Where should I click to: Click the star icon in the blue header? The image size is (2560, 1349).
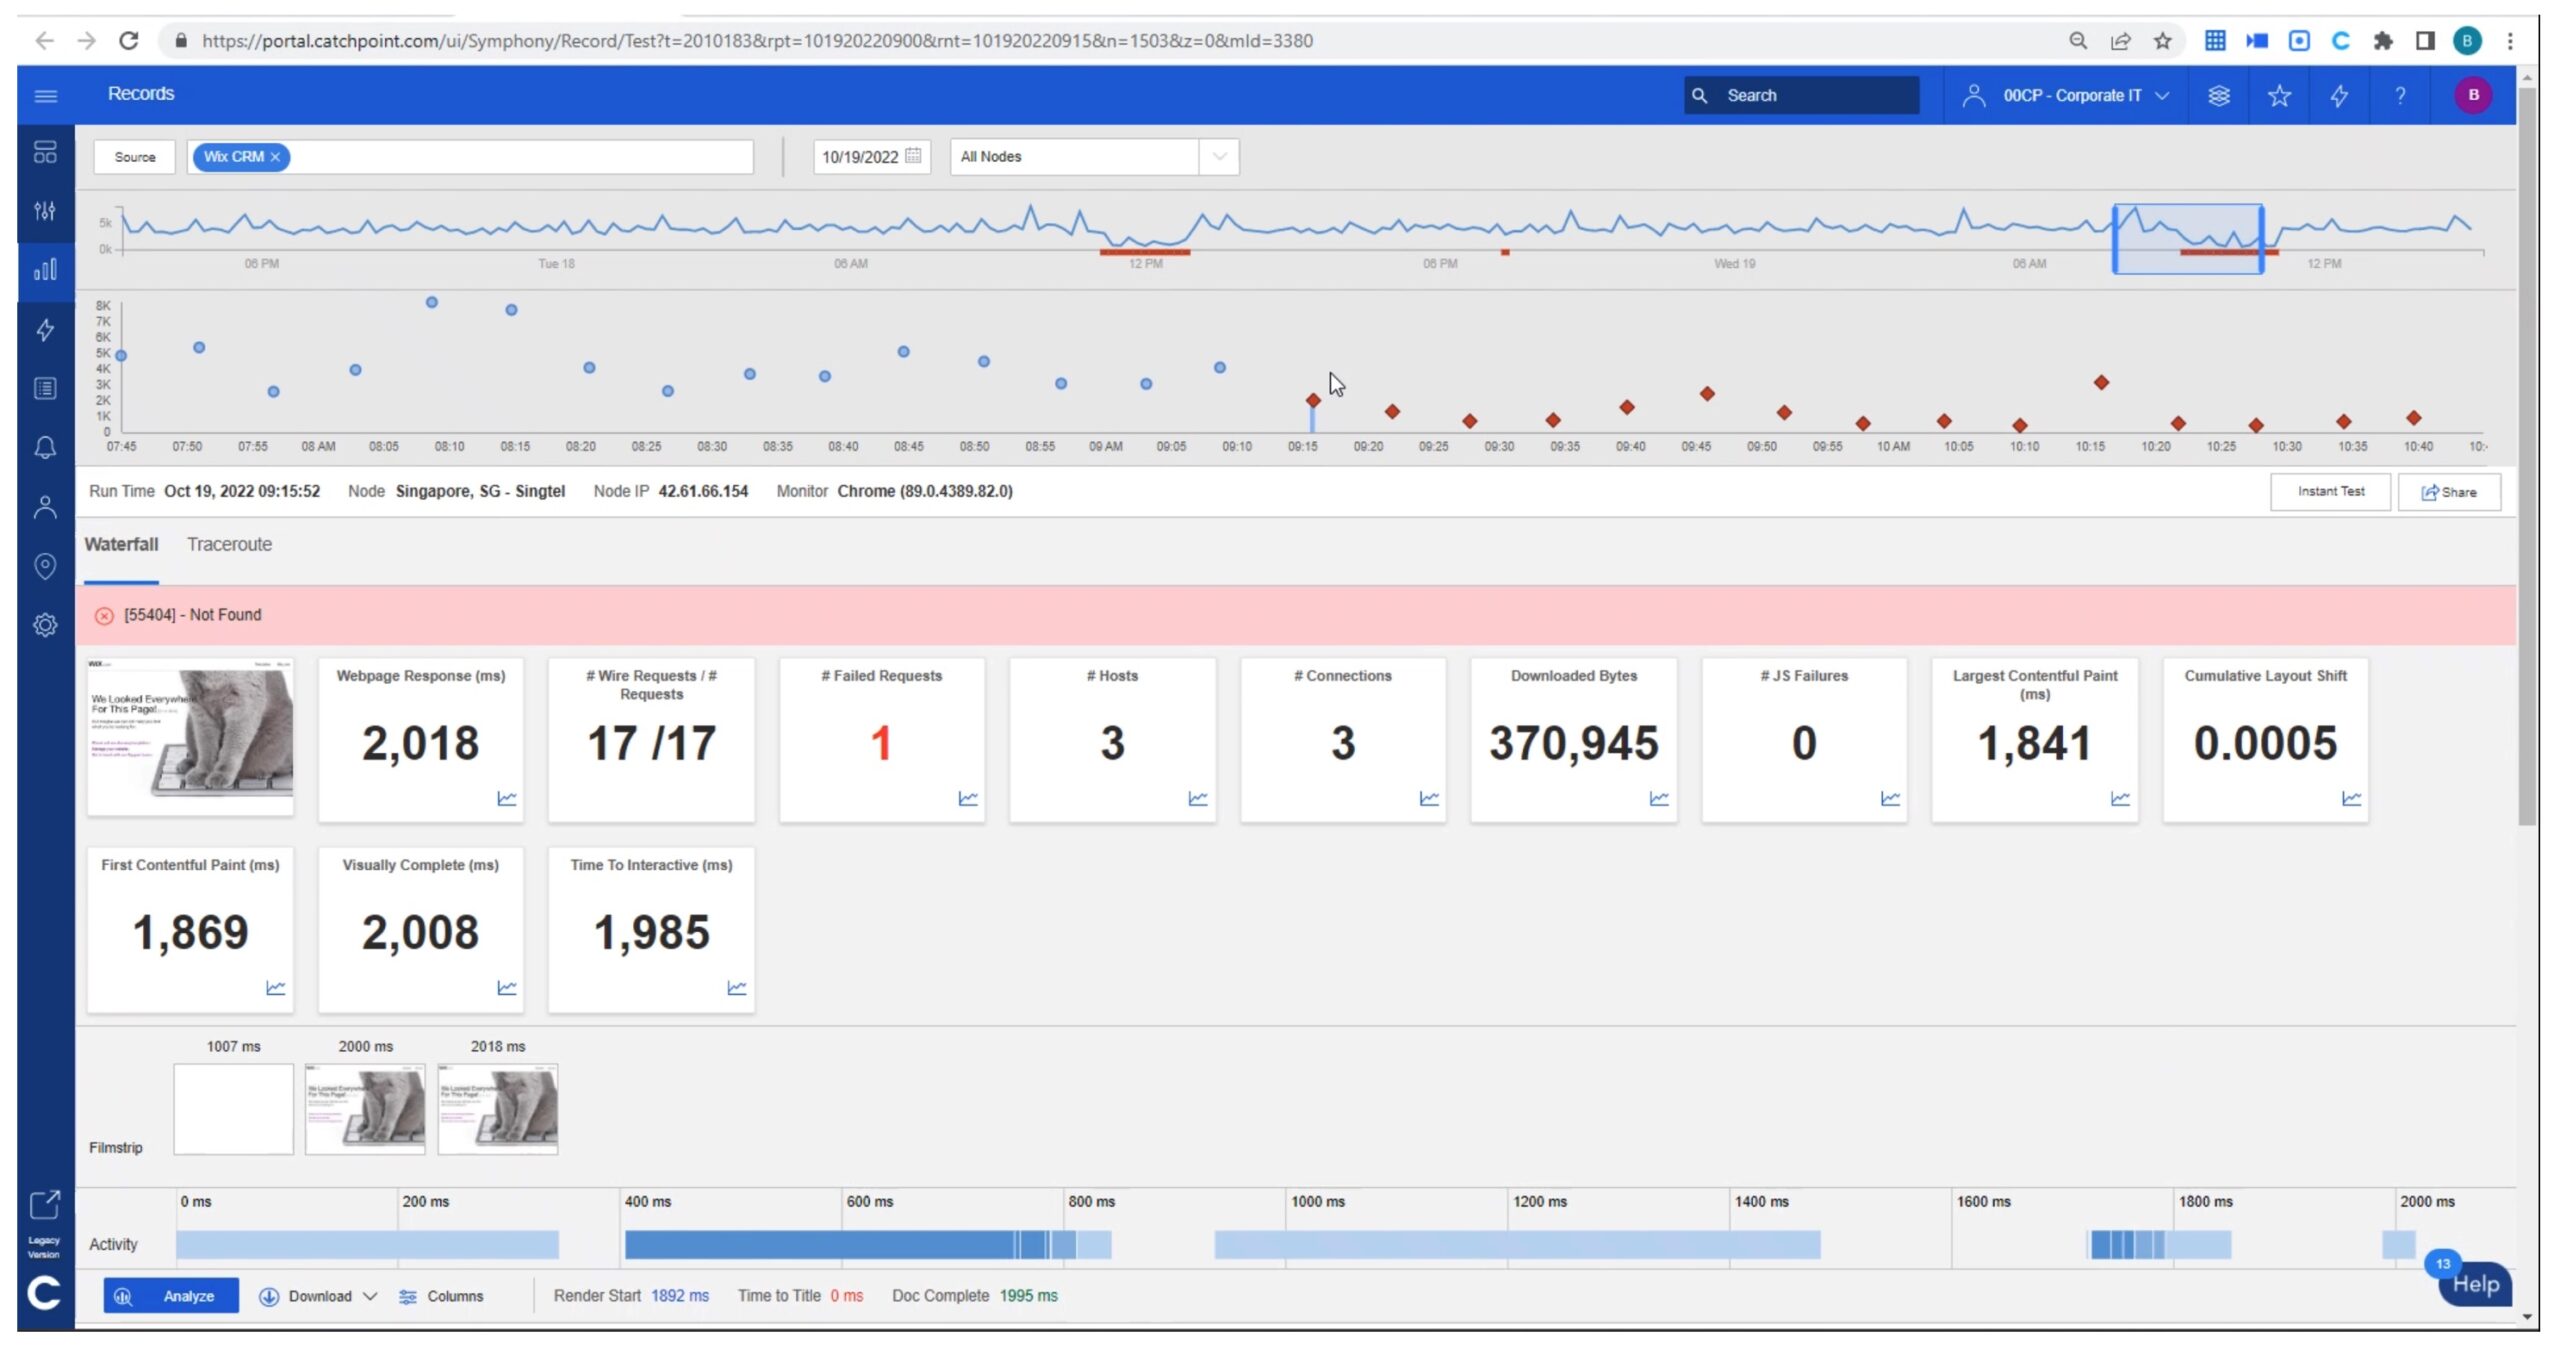[x=2279, y=96]
